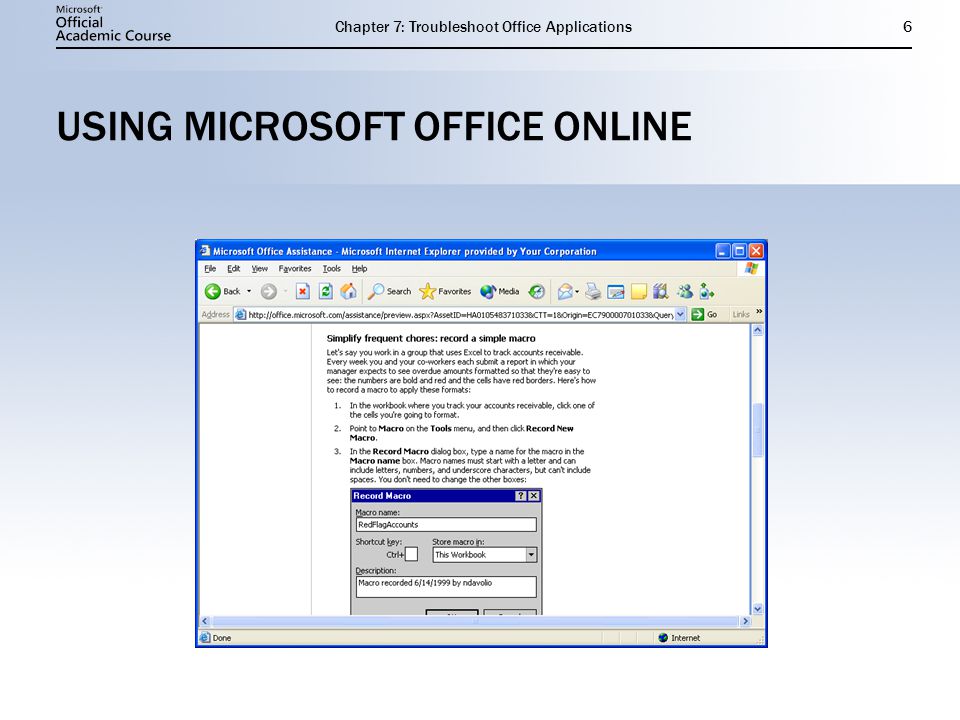Click the heading "Simplify frequent chores: record a simple macro"
Screen dimensions: 960x720
pyautogui.click(x=431, y=339)
